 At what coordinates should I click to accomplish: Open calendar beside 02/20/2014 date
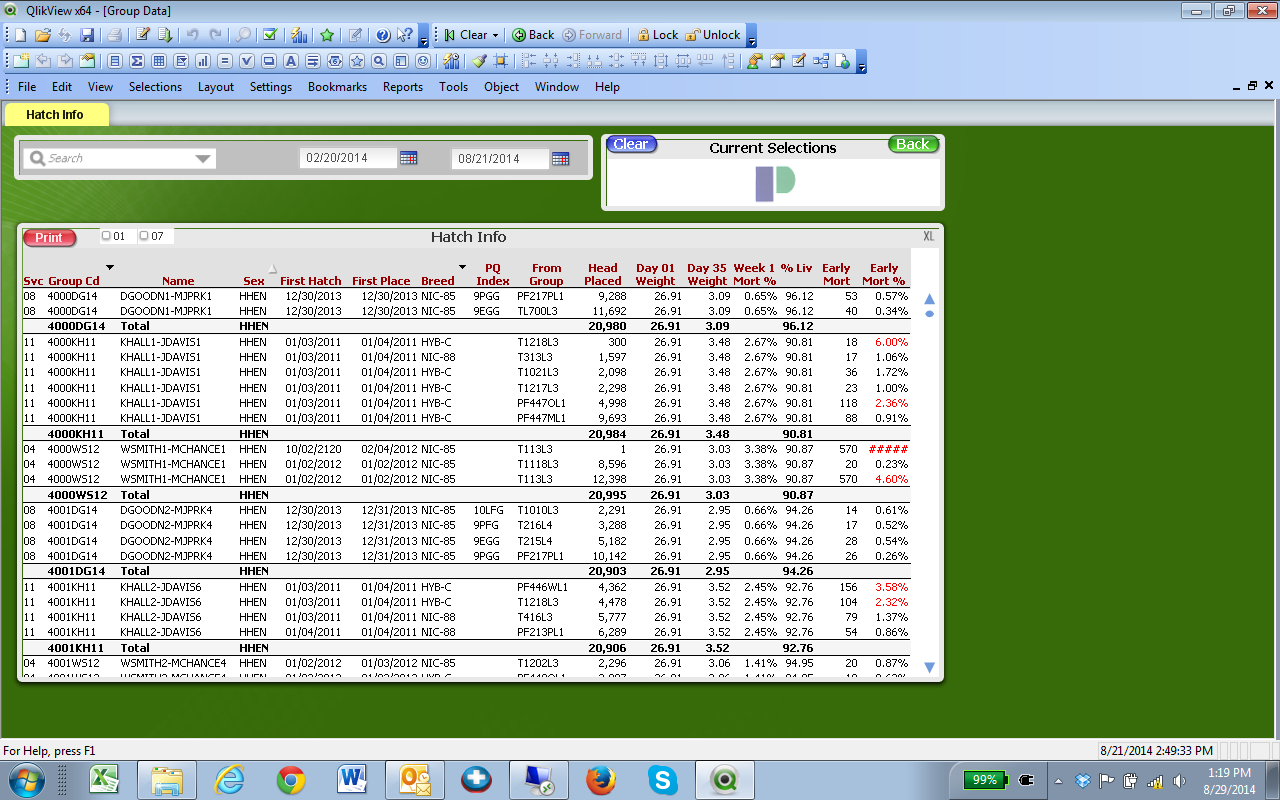tap(408, 158)
